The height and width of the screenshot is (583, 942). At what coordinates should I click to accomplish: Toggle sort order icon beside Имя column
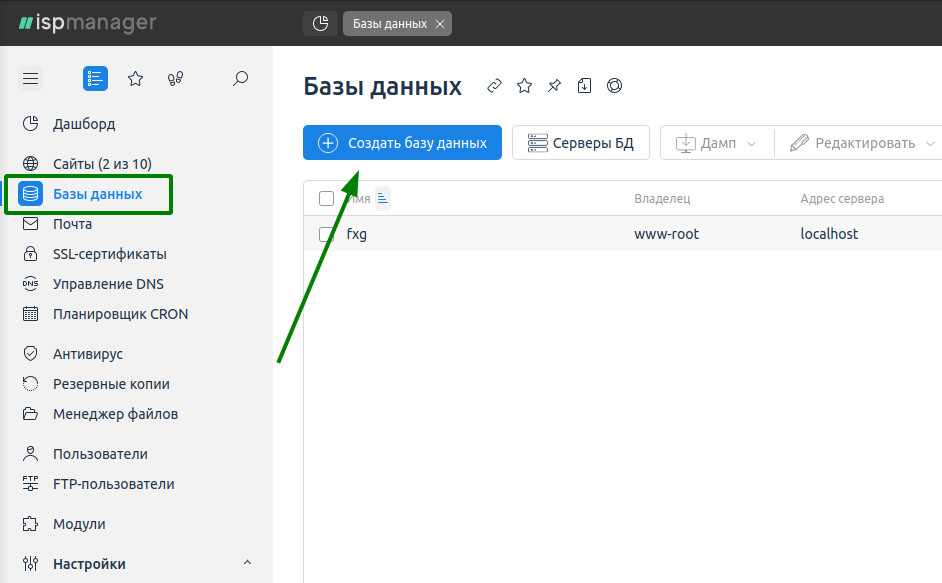(383, 198)
